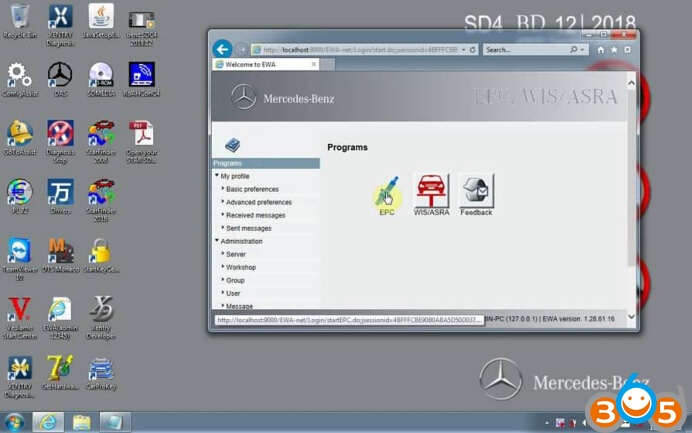Select benz SDC4 2018.12 video file

142,28
